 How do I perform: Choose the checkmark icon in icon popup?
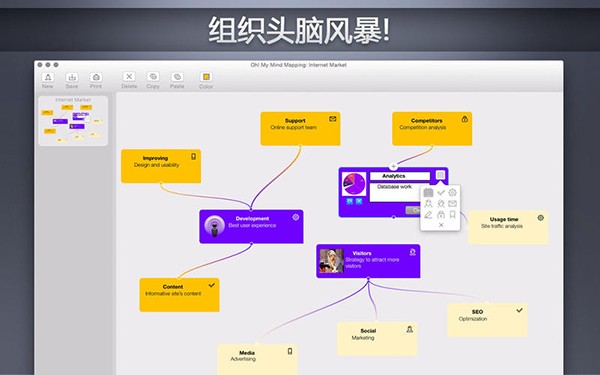(441, 192)
